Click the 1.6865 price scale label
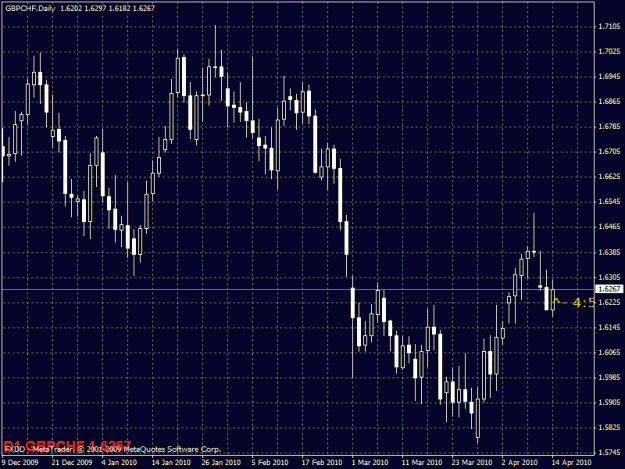This screenshot has height=469, width=625. [x=609, y=101]
